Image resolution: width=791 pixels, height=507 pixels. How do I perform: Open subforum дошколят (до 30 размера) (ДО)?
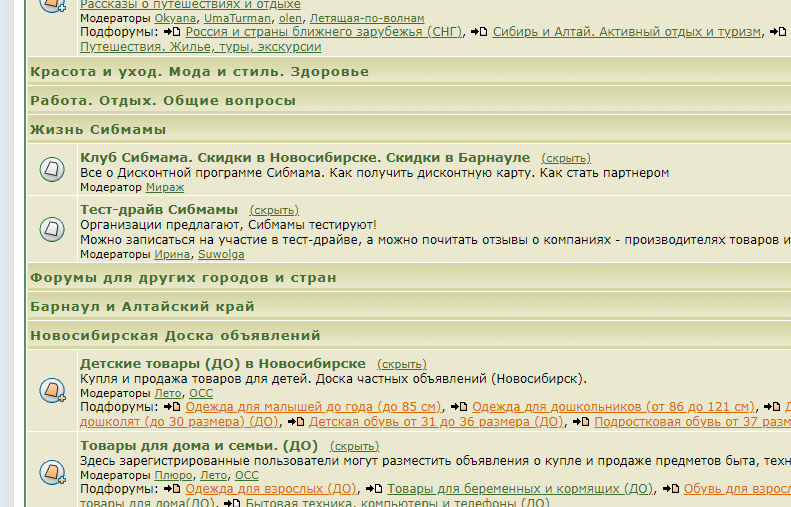click(x=179, y=422)
